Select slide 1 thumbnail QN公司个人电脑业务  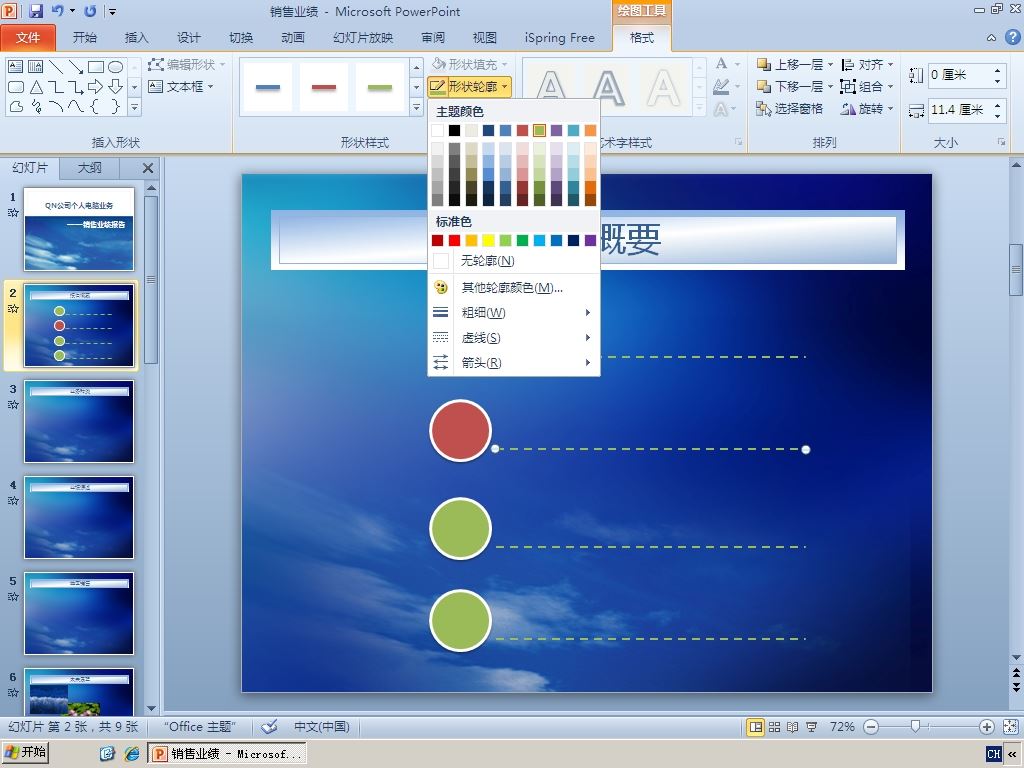coord(79,229)
